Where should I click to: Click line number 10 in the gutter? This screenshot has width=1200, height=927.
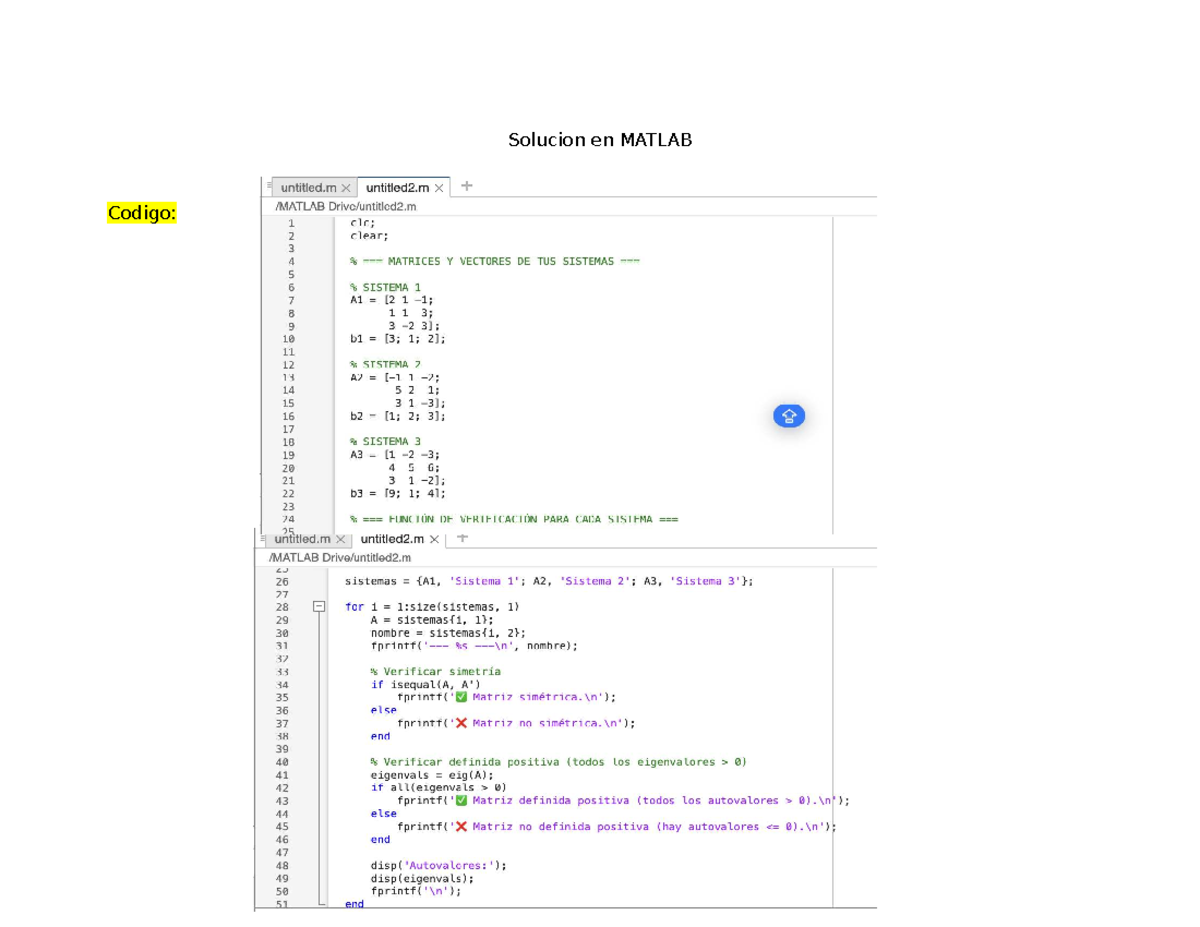289,339
